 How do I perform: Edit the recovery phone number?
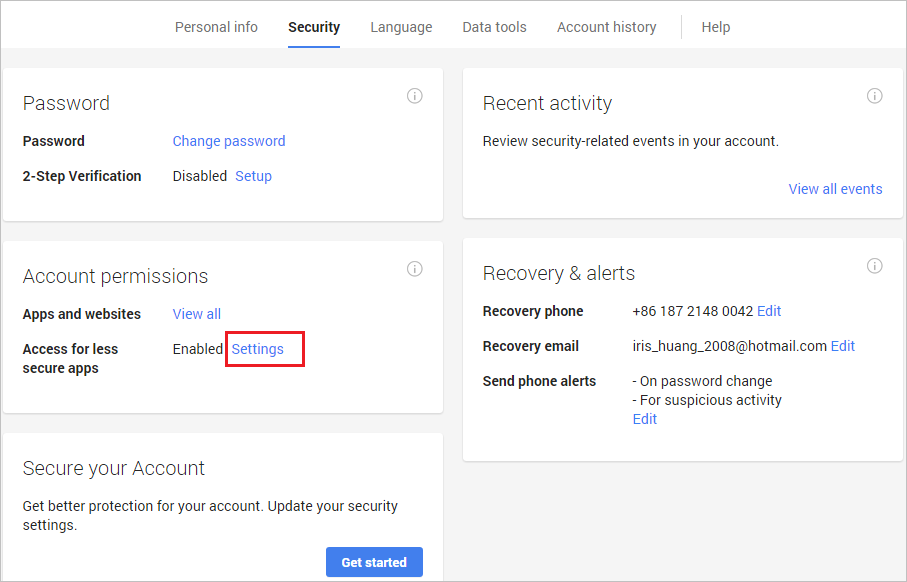pos(769,311)
